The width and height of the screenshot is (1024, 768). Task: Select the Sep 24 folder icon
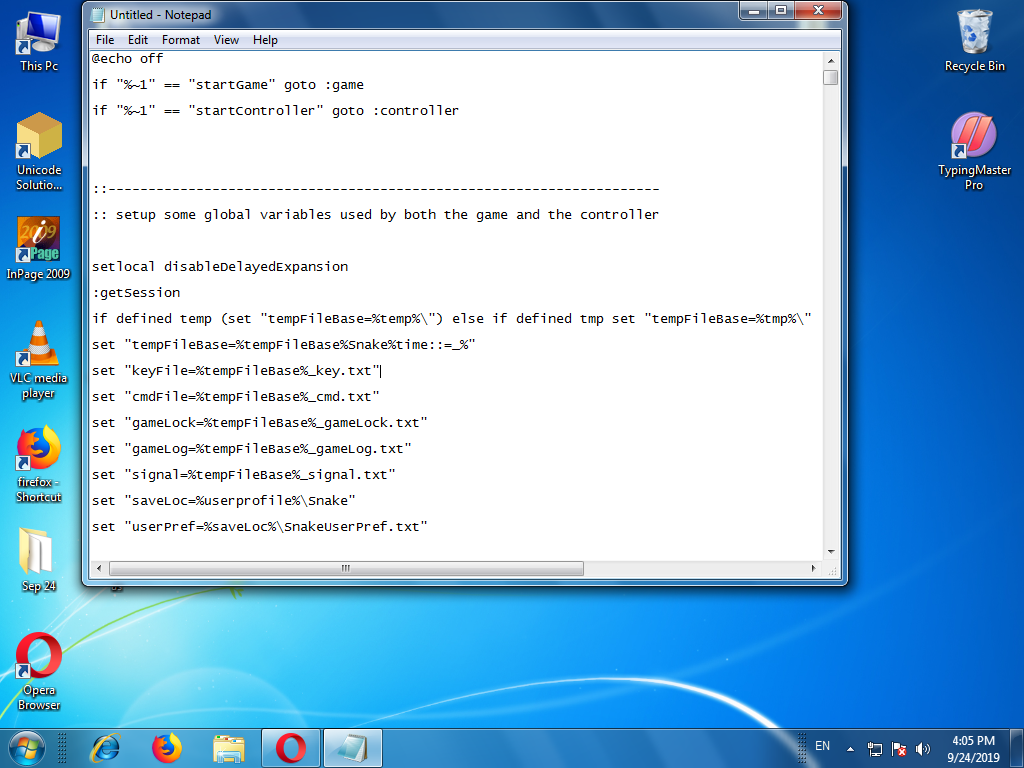[x=39, y=560]
